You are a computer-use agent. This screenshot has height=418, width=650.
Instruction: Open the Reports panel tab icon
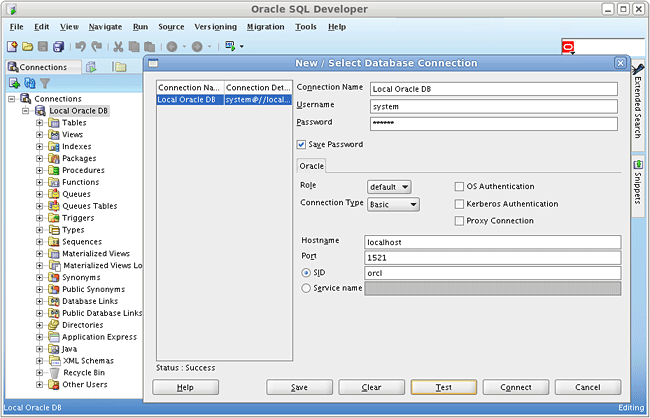91,67
